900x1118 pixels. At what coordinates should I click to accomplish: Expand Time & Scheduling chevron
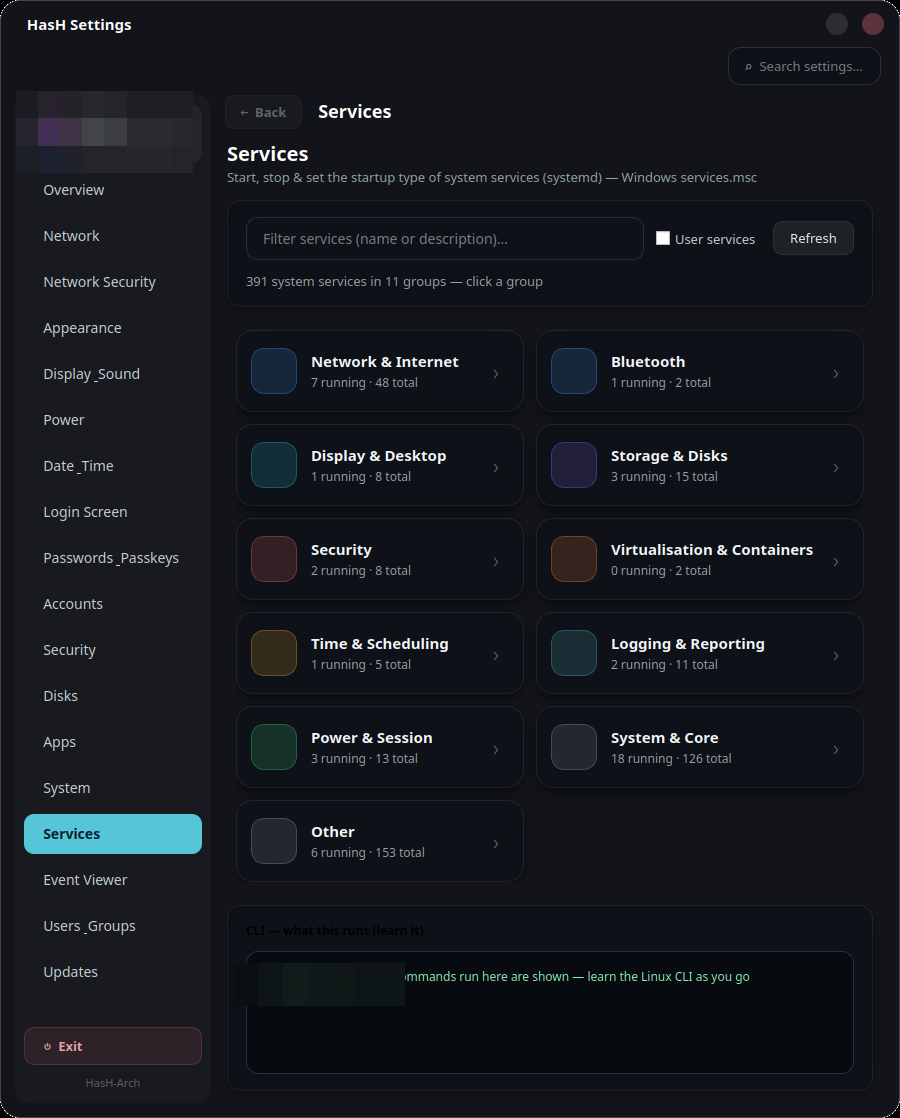tap(496, 656)
